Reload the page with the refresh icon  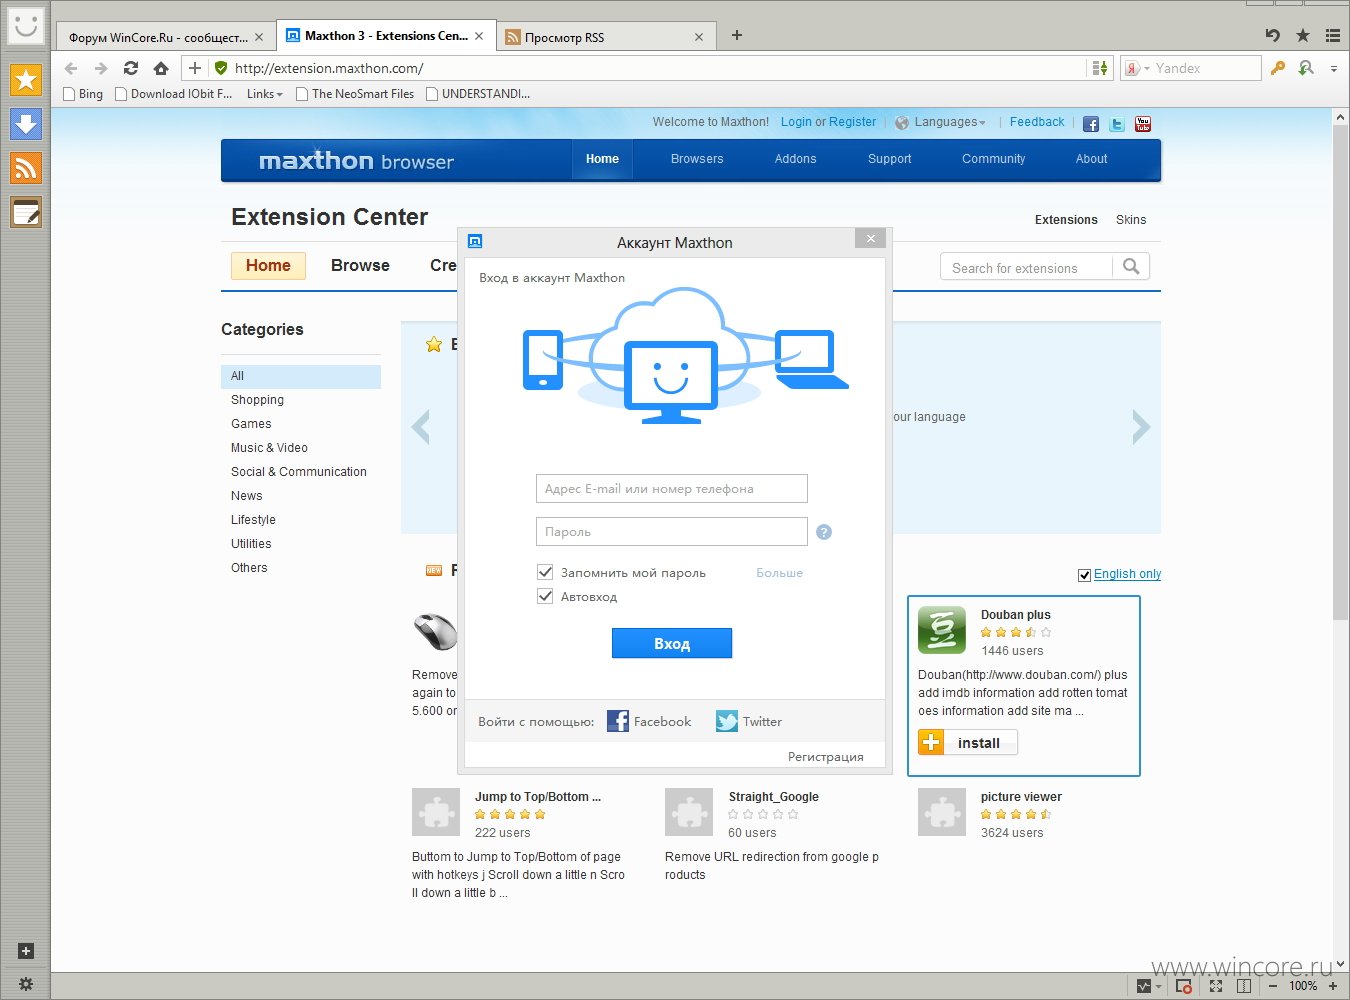click(x=131, y=68)
